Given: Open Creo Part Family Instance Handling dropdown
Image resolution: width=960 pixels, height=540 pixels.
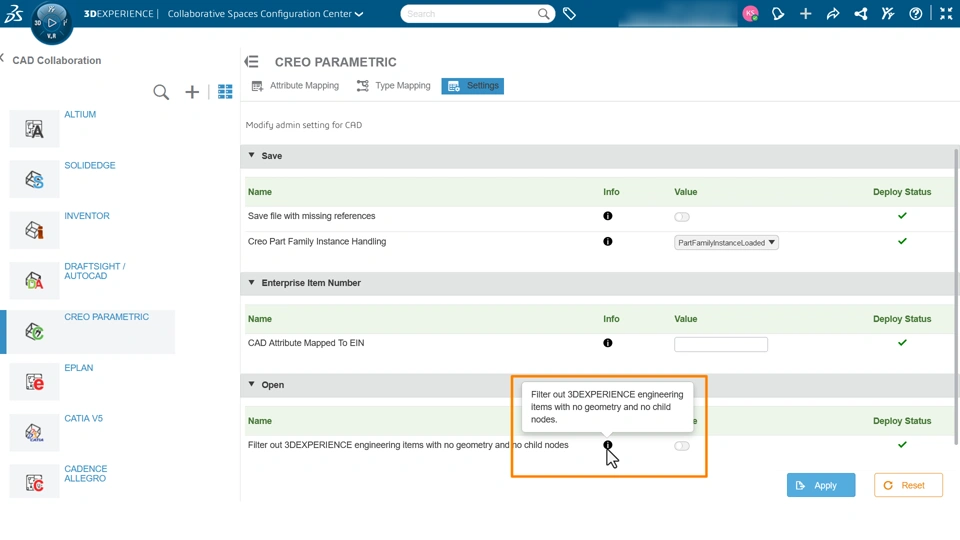Looking at the screenshot, I should (x=726, y=243).
